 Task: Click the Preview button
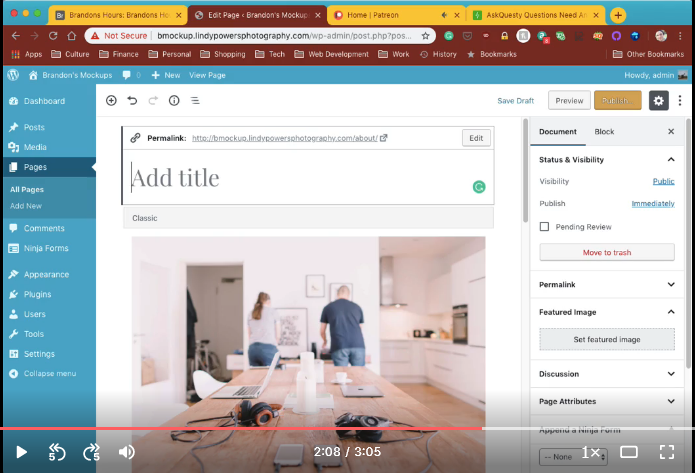(569, 101)
